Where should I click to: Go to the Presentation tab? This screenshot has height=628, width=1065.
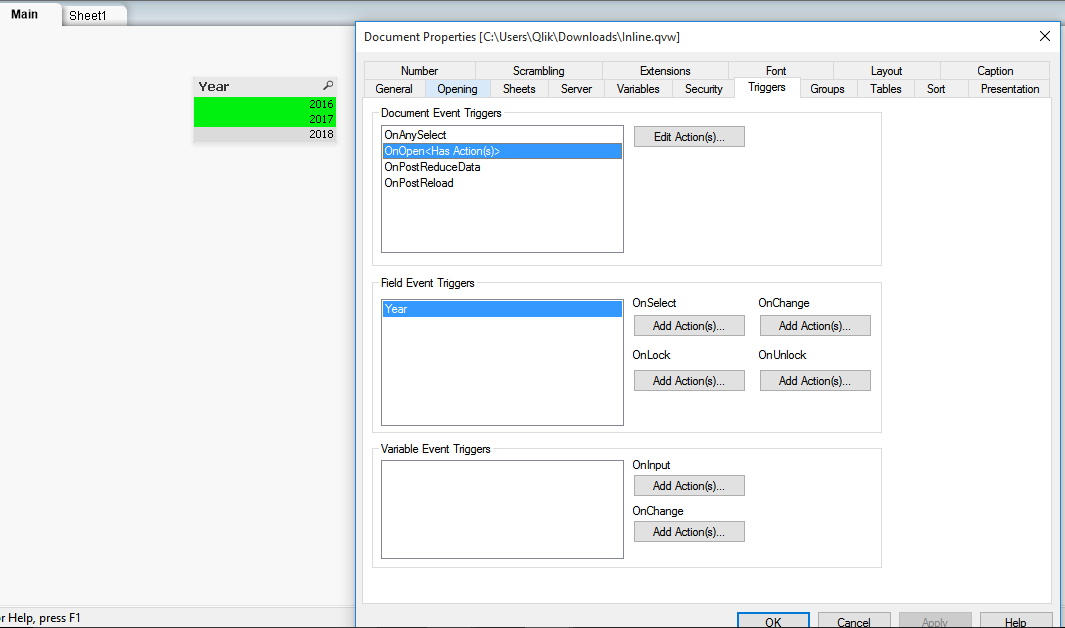click(1009, 89)
